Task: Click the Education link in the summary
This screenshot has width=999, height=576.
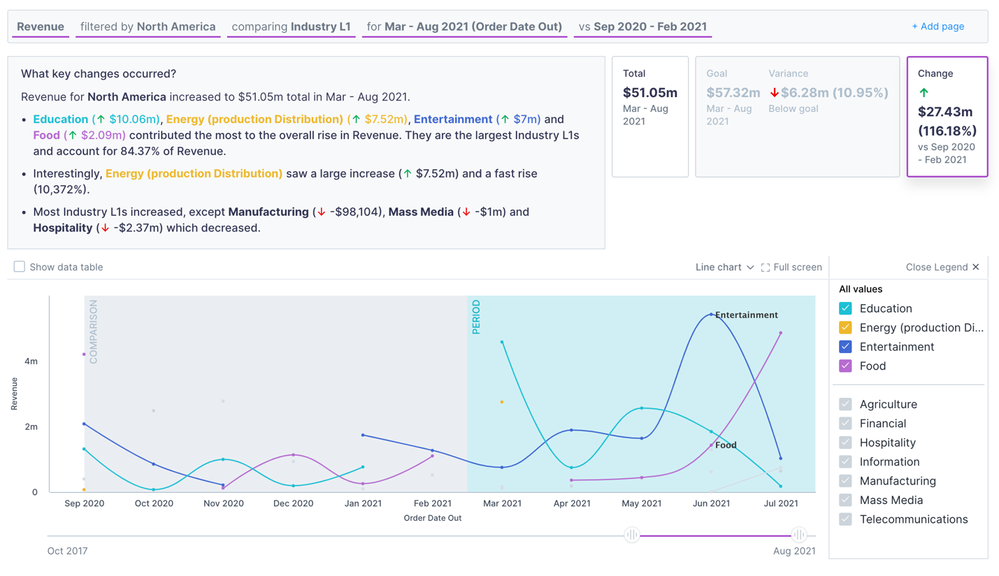Action: pyautogui.click(x=61, y=119)
